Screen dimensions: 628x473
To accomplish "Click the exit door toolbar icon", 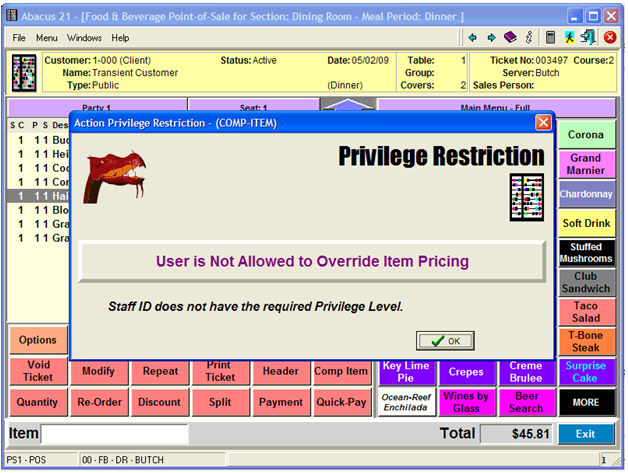I will pos(588,38).
